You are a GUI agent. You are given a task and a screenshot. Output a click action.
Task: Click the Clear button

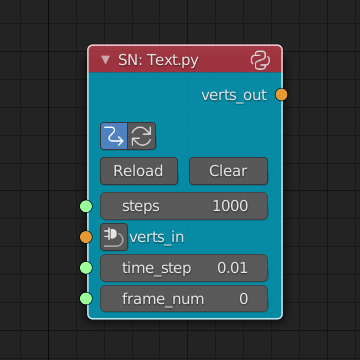click(228, 171)
